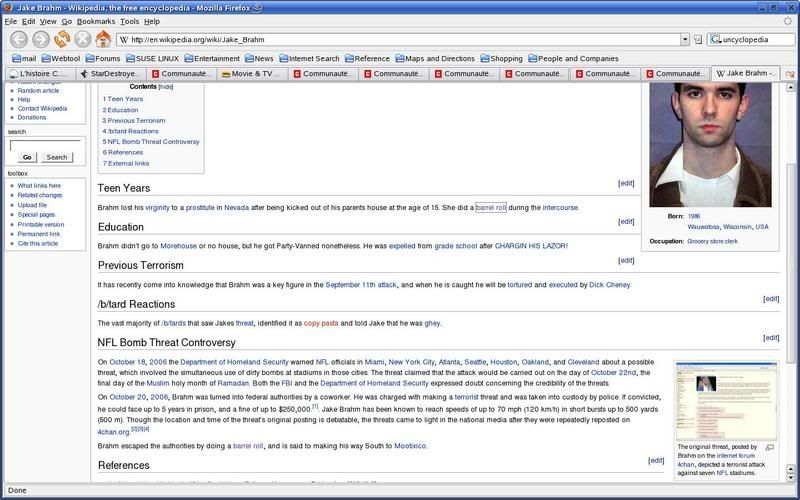Viewport: 800px width, 500px height.
Task: Open the News bookmark folder
Action: click(259, 59)
